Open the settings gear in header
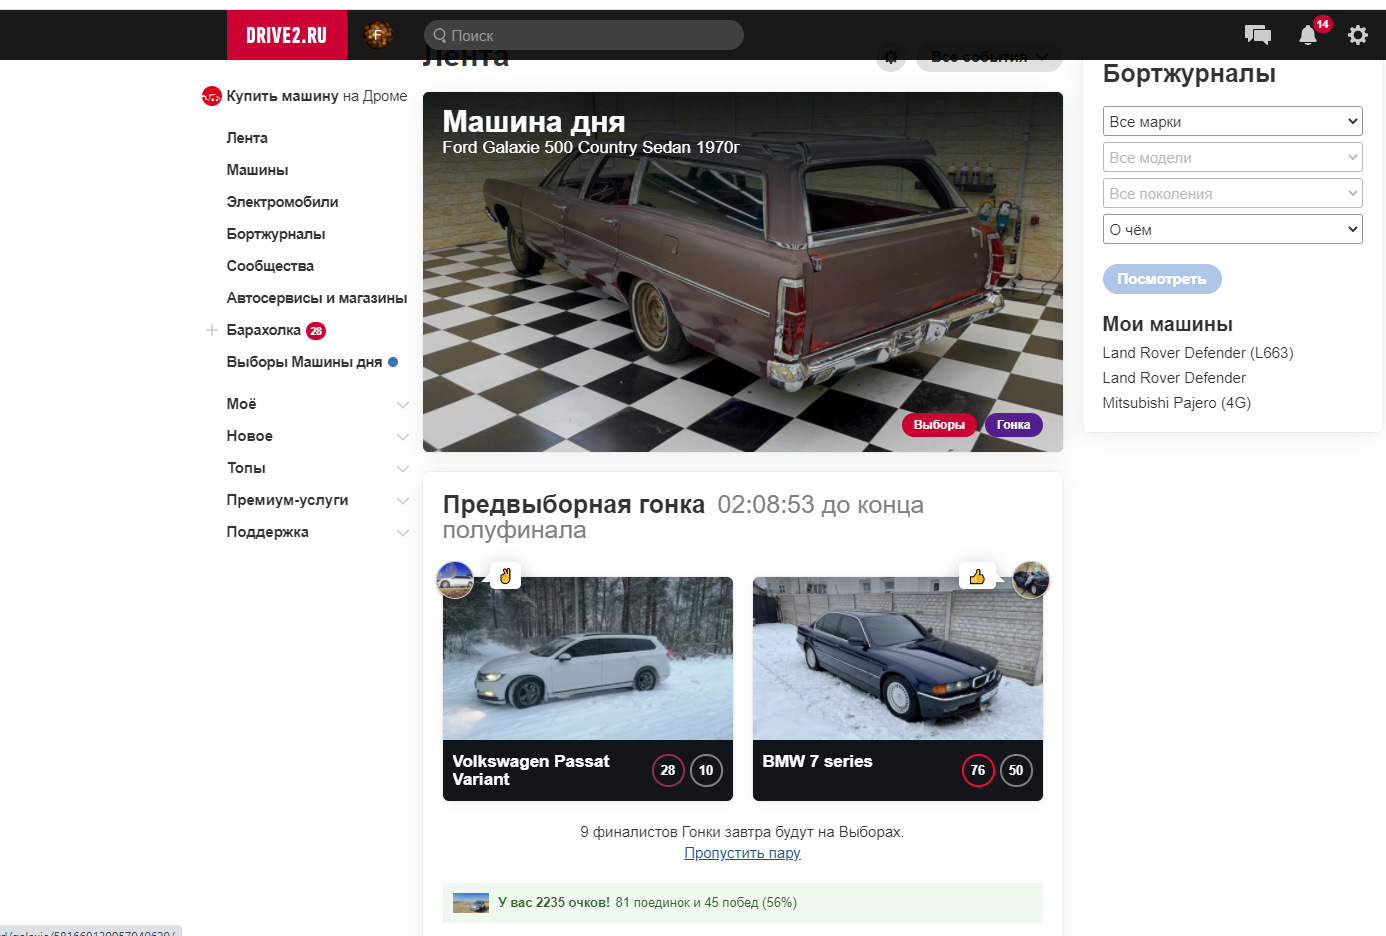Image resolution: width=1386 pixels, height=936 pixels. click(1358, 35)
